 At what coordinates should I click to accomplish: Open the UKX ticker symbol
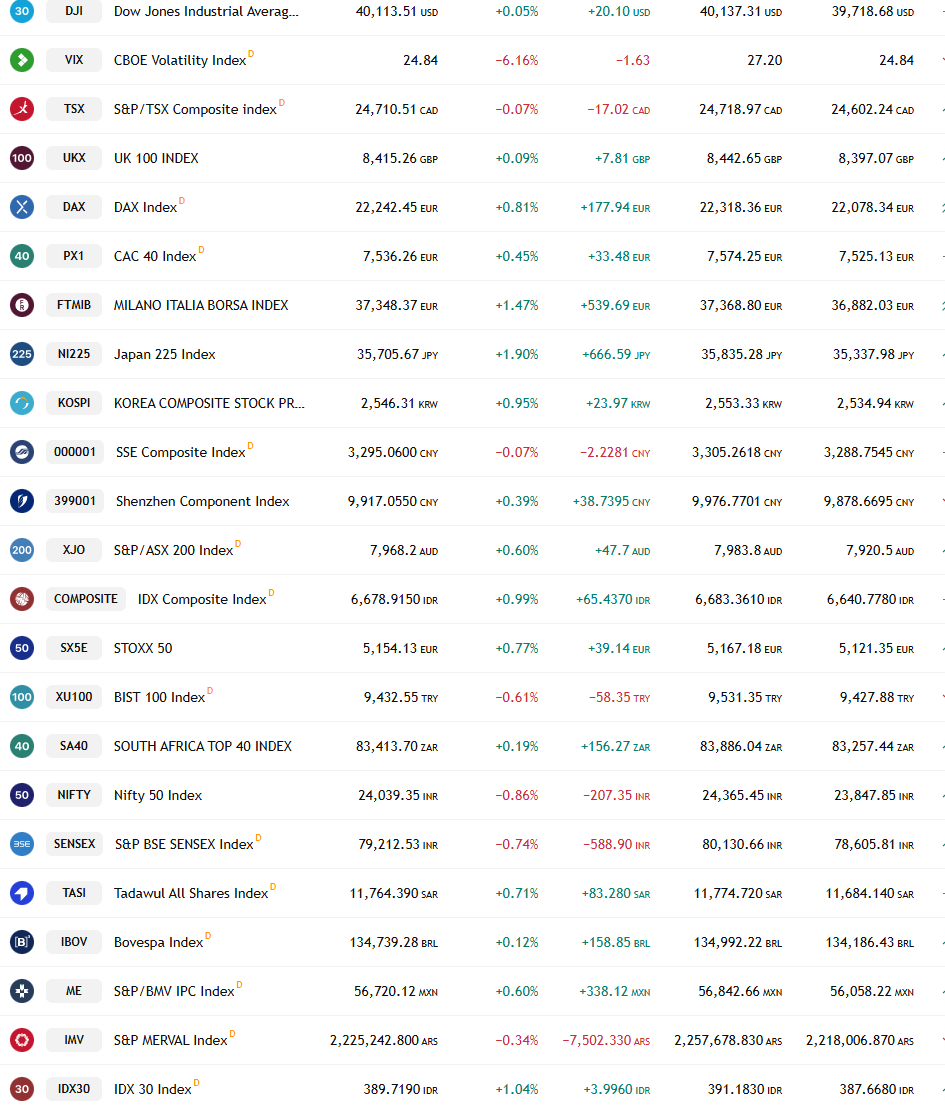73,158
